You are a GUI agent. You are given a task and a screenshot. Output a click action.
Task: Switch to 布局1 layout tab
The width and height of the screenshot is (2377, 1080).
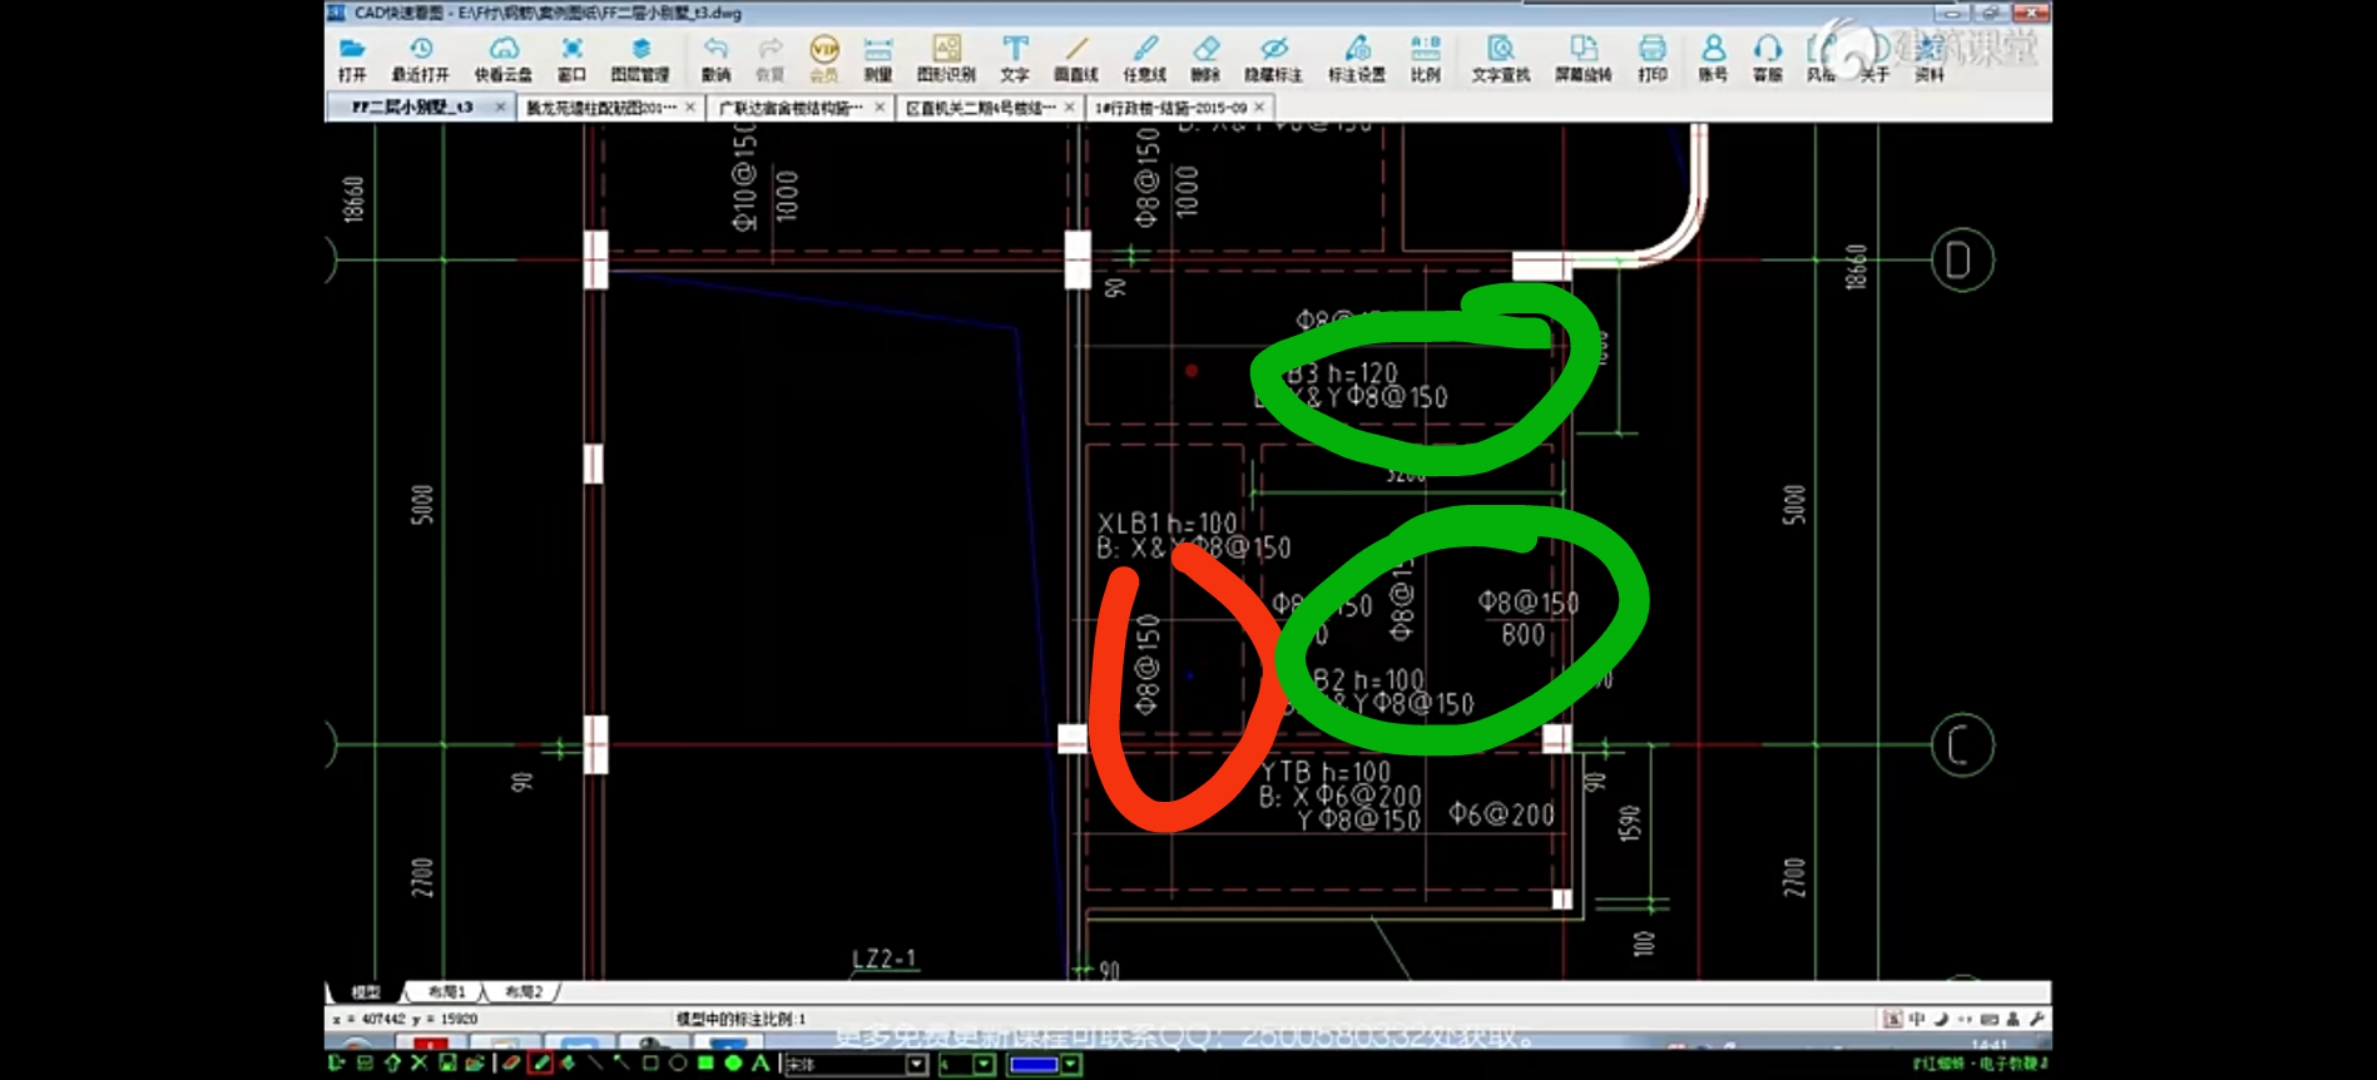click(446, 992)
